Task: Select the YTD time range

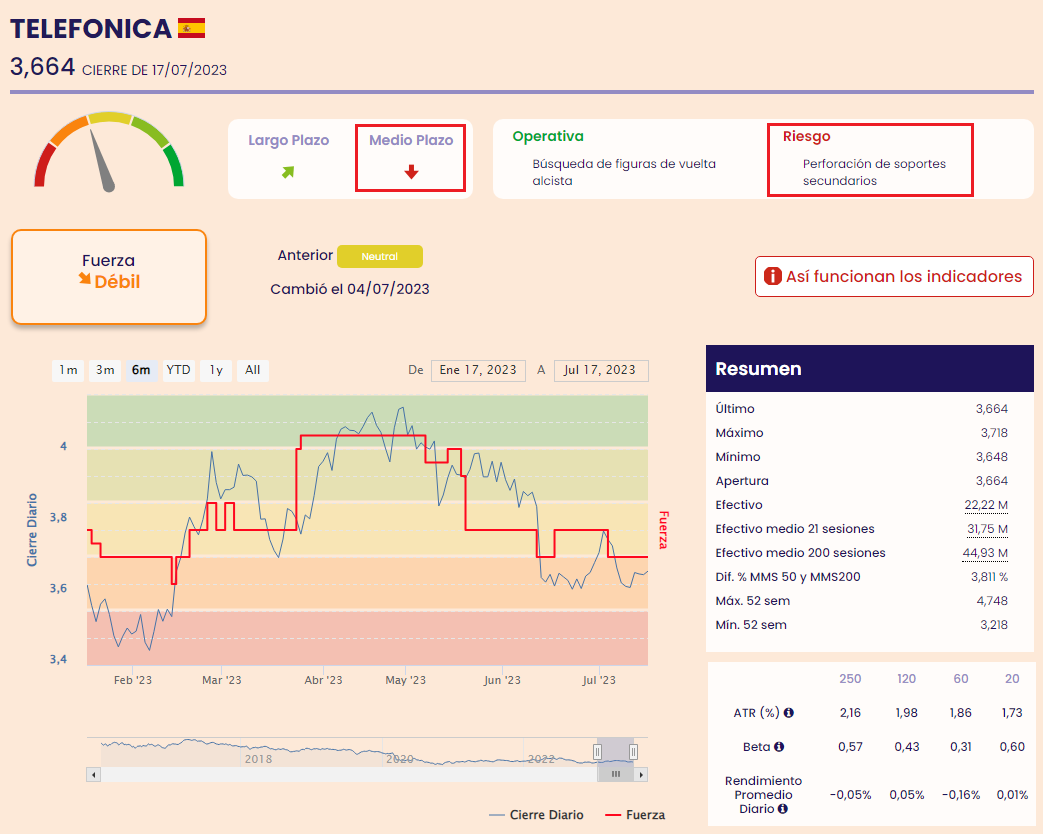Action: point(178,370)
